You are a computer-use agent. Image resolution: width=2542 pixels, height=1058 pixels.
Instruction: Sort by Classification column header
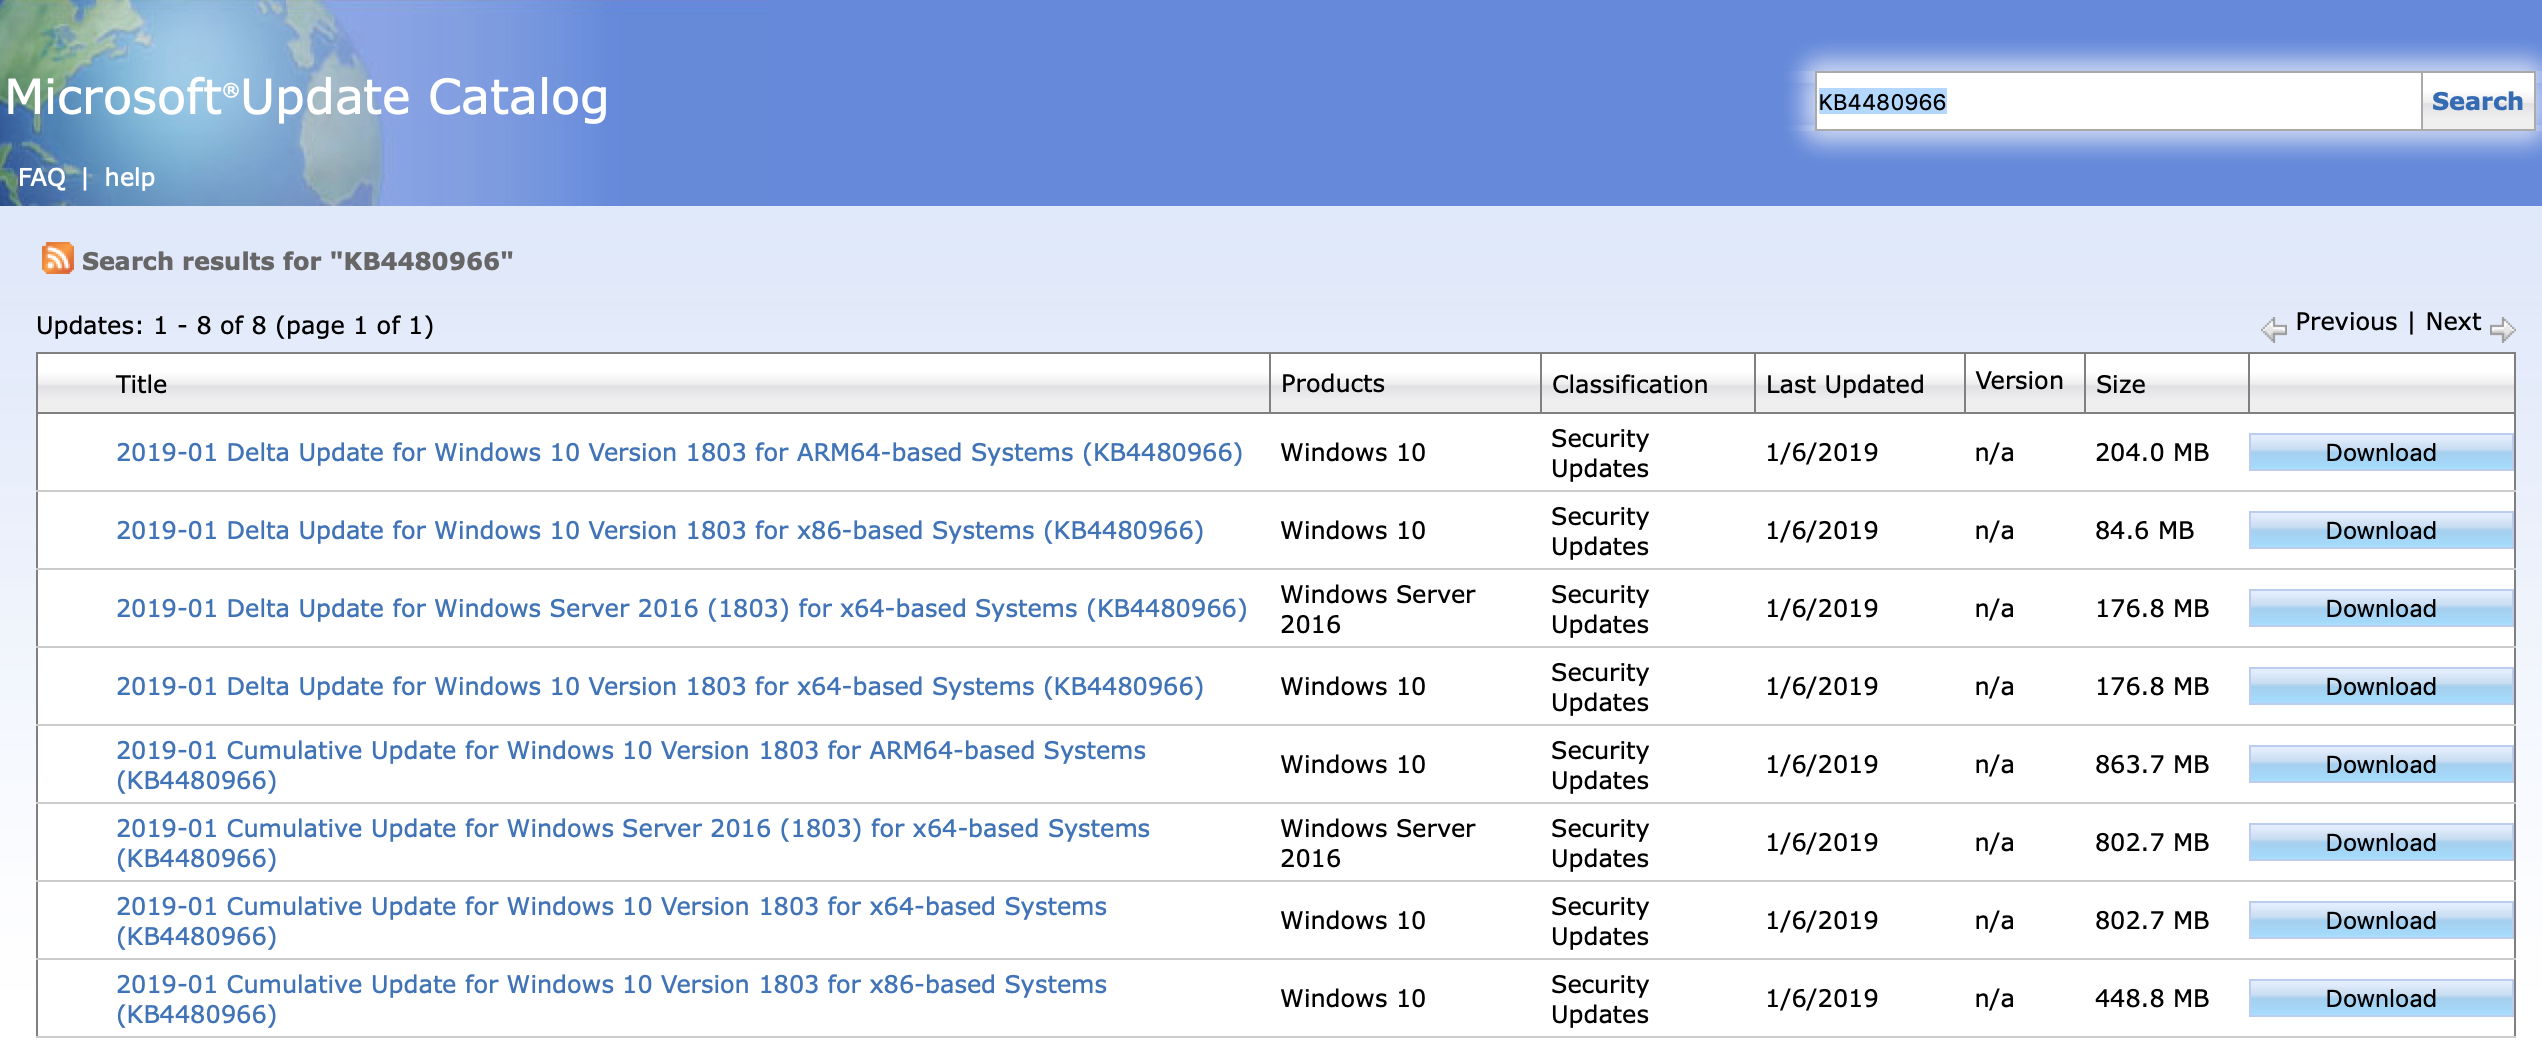pos(1629,385)
